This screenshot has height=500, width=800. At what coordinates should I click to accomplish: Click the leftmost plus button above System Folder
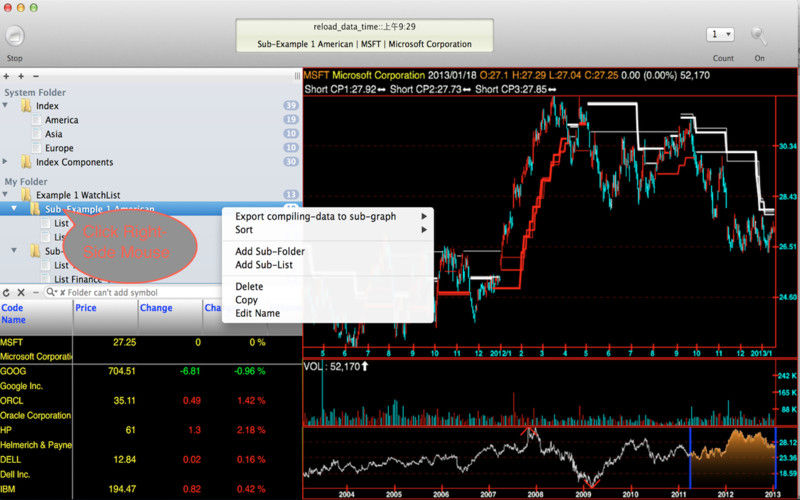pyautogui.click(x=7, y=76)
